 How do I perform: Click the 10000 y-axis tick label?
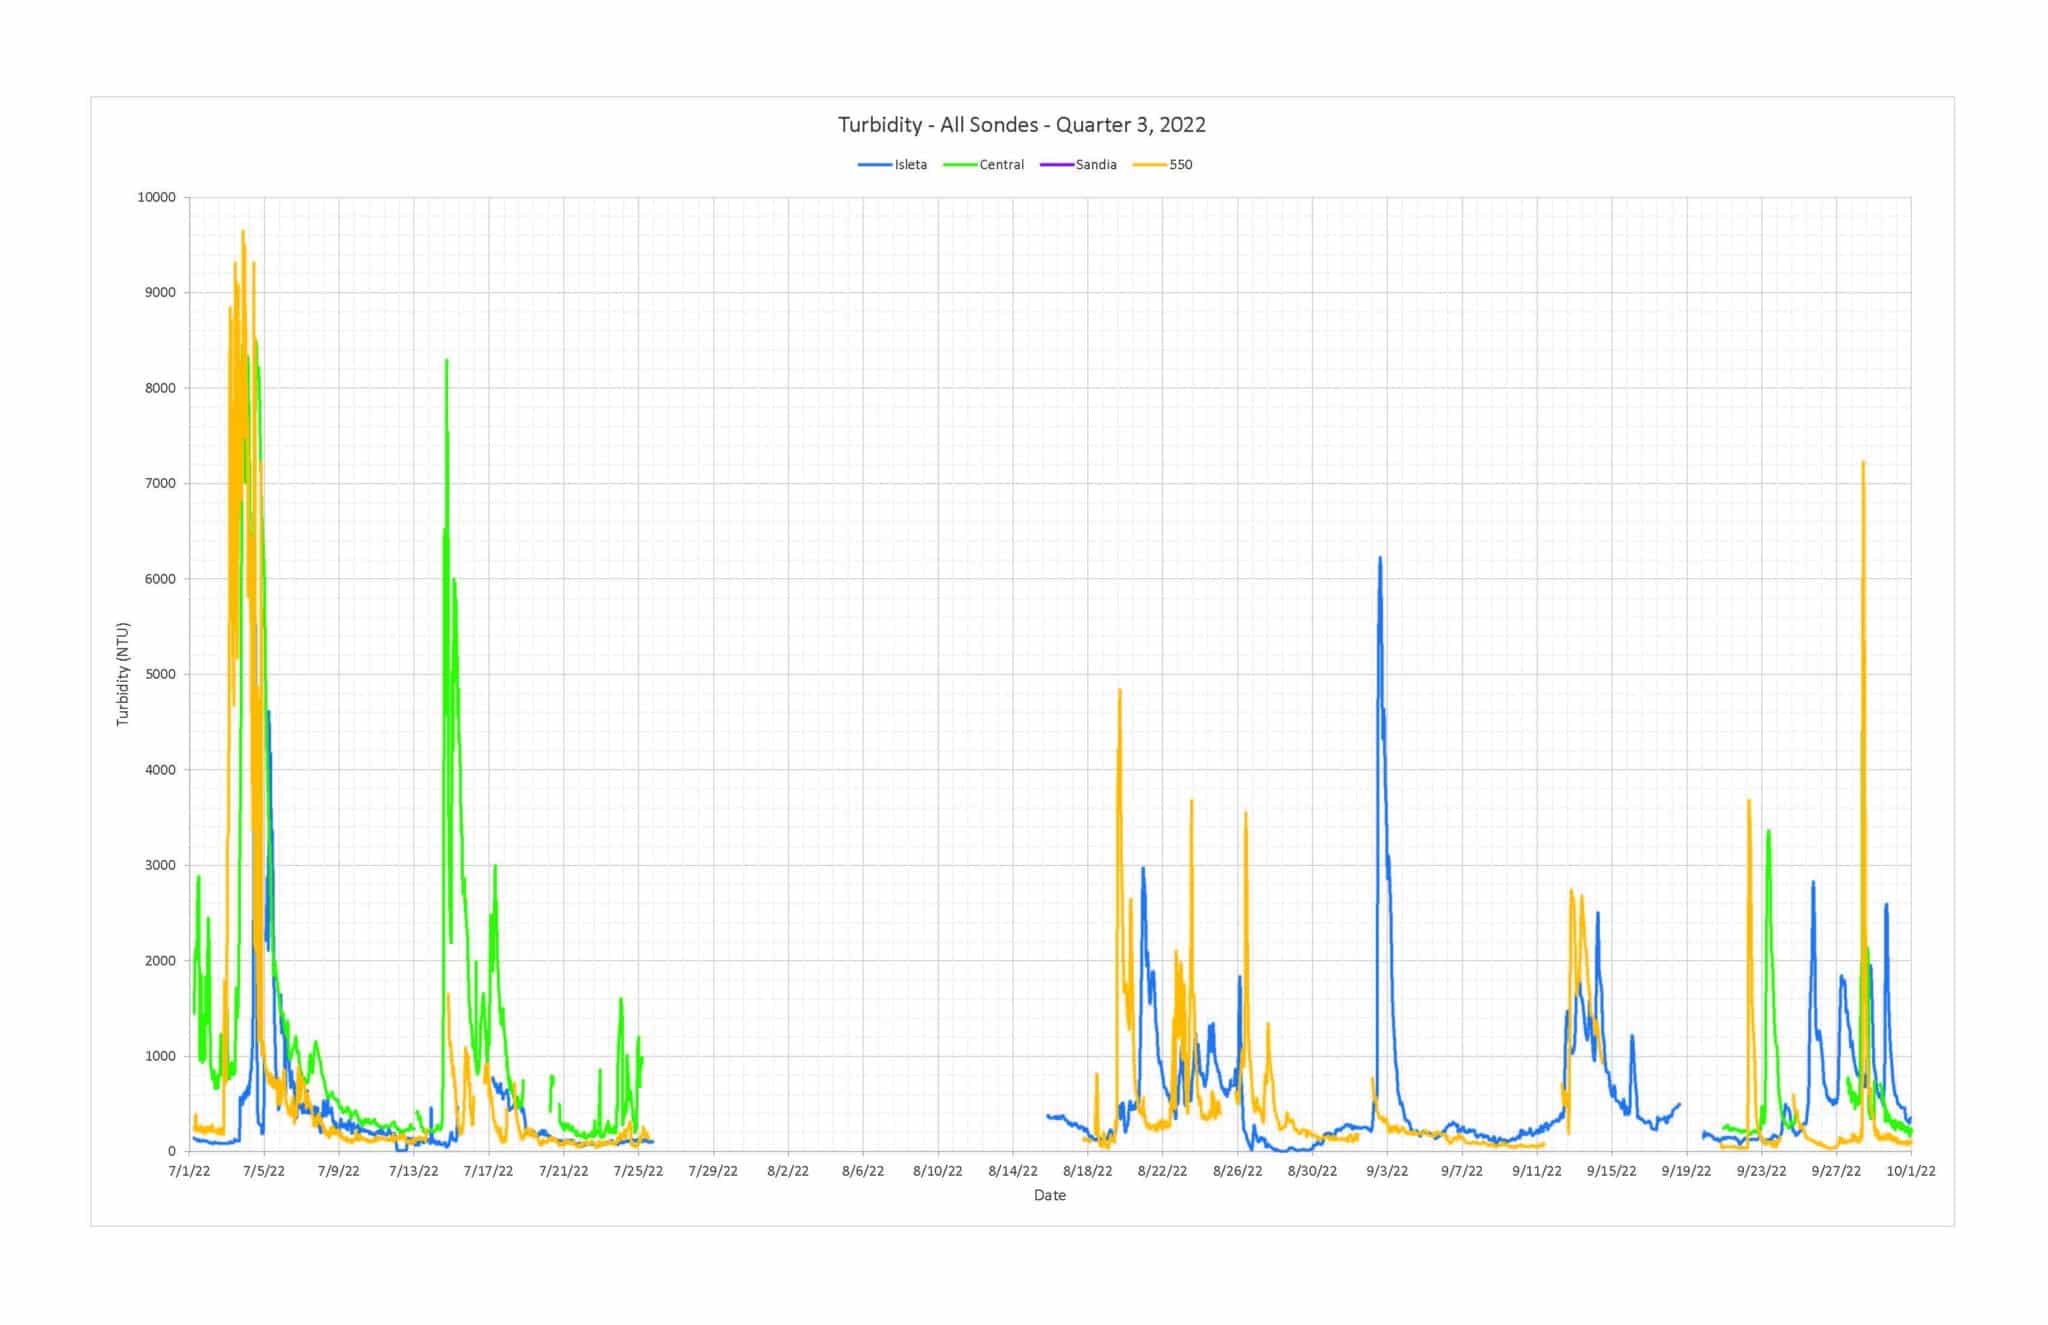point(156,198)
